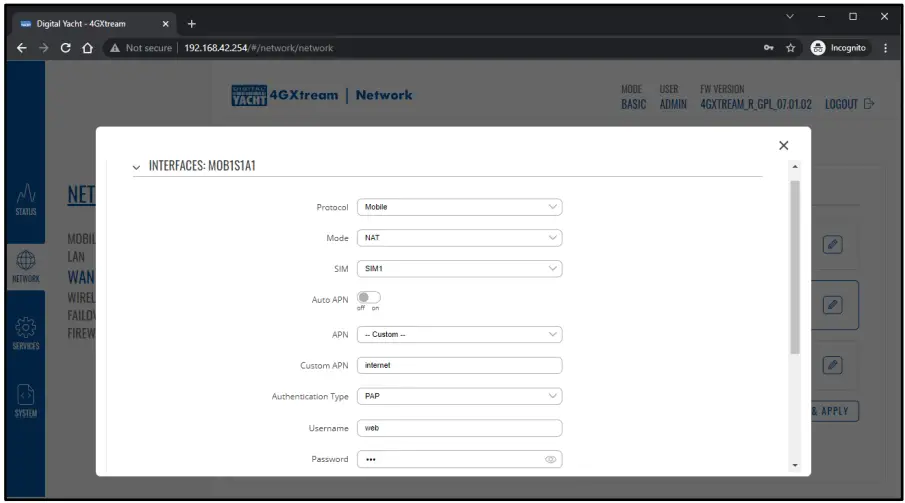Go back in browser history
The height and width of the screenshot is (503, 905).
(x=22, y=48)
